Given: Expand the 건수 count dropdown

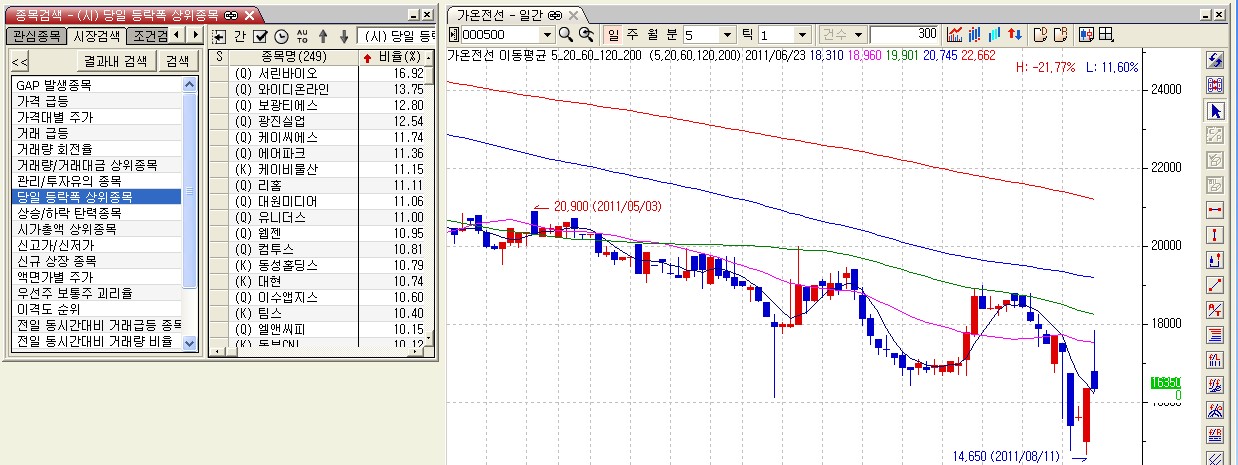Looking at the screenshot, I should tap(859, 35).
